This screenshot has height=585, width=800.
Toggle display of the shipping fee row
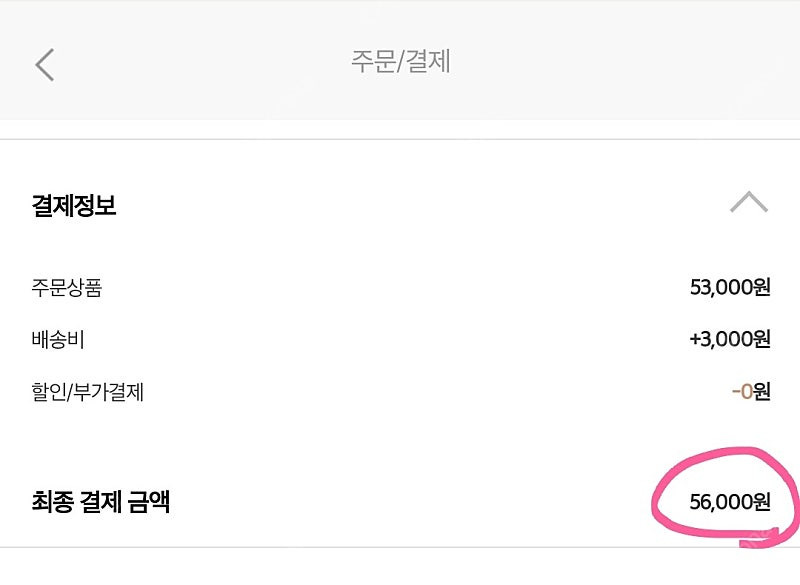(x=54, y=338)
